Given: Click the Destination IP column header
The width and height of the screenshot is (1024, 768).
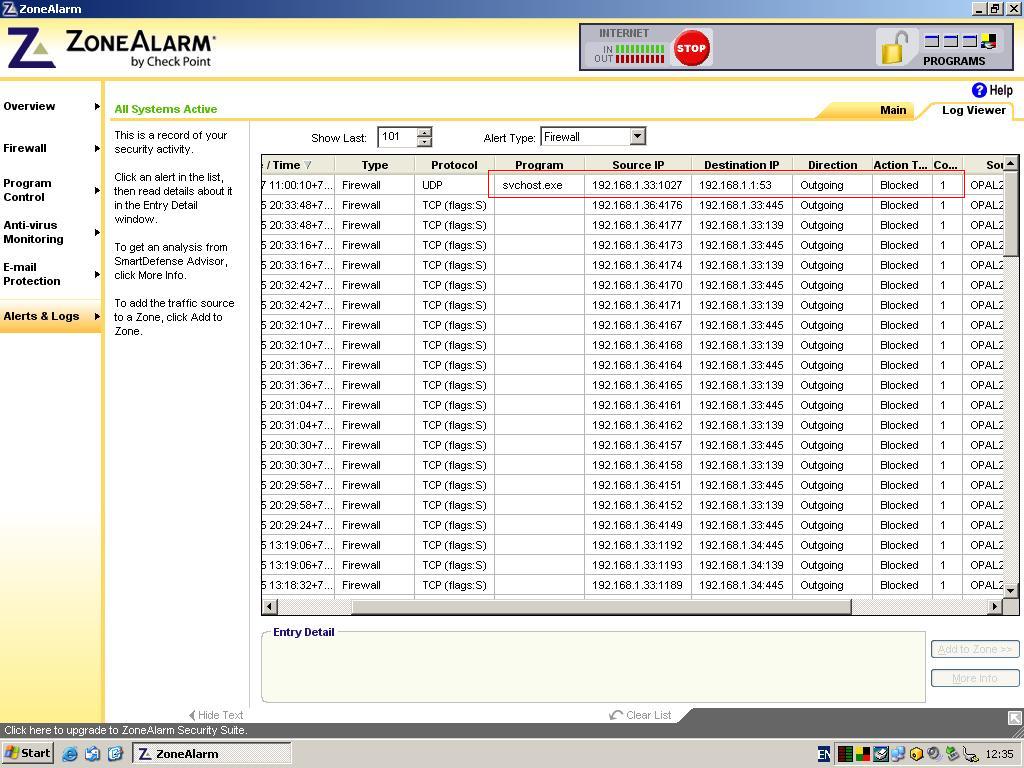Looking at the screenshot, I should point(741,165).
